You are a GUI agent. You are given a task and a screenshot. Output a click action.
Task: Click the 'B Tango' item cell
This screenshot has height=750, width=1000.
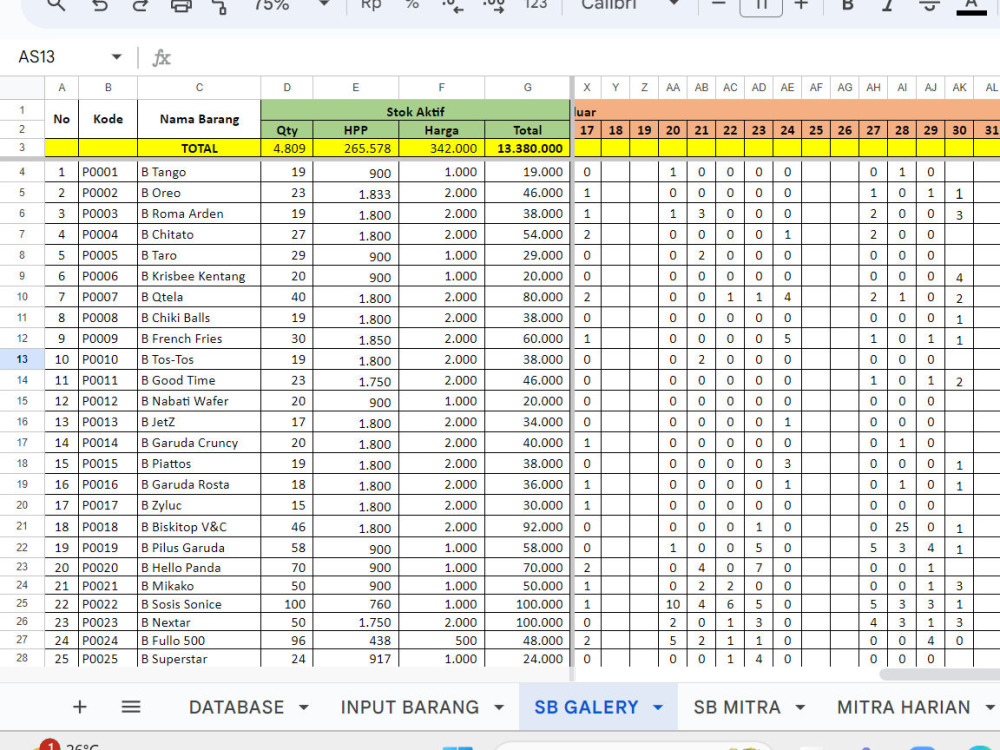tap(199, 172)
